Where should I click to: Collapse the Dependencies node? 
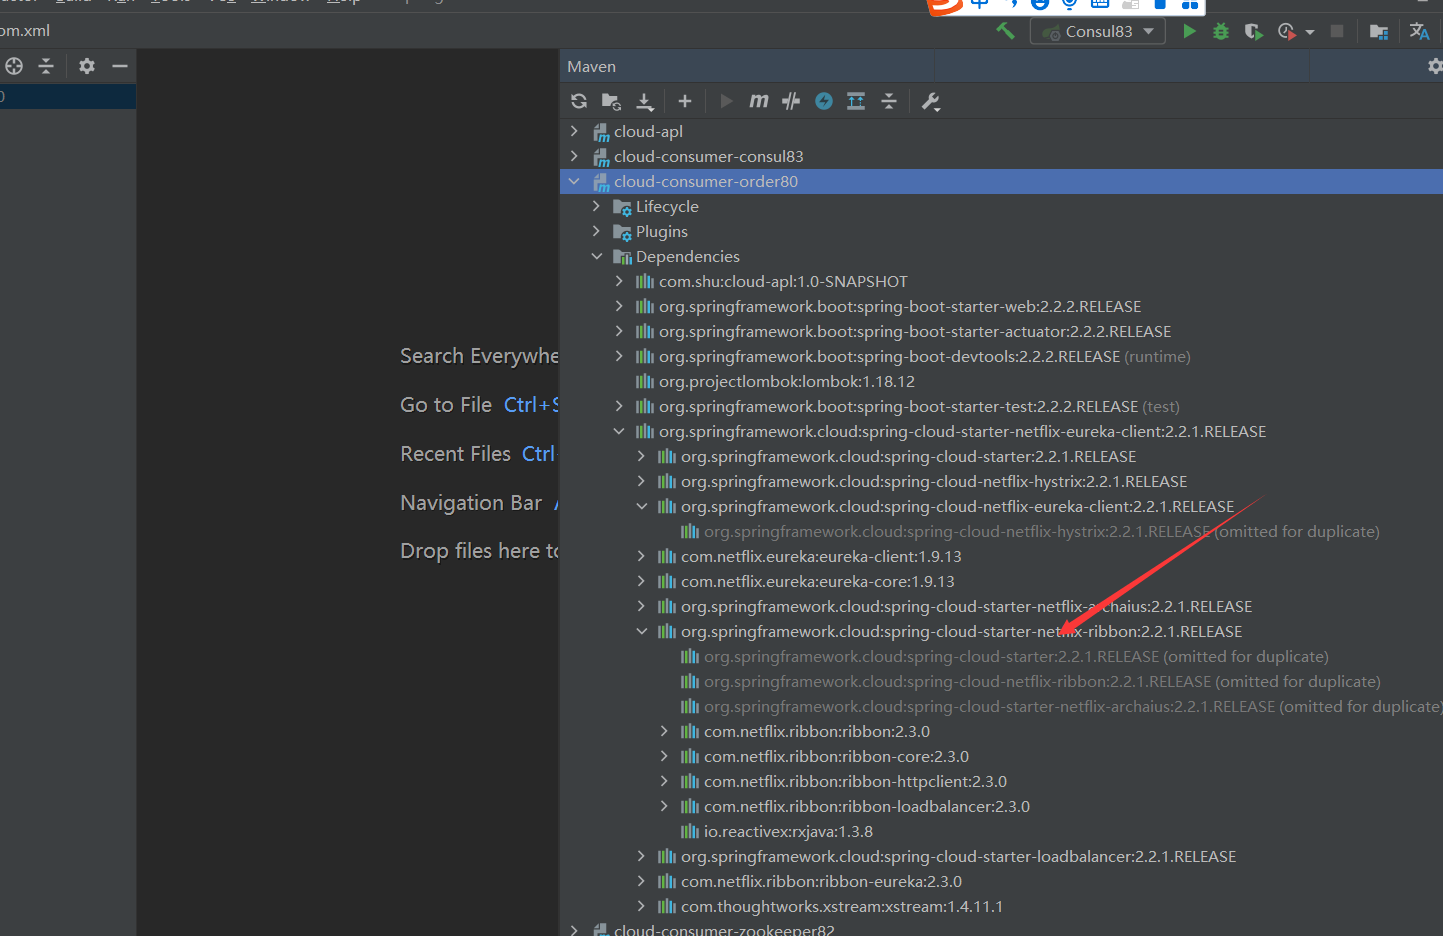click(597, 256)
